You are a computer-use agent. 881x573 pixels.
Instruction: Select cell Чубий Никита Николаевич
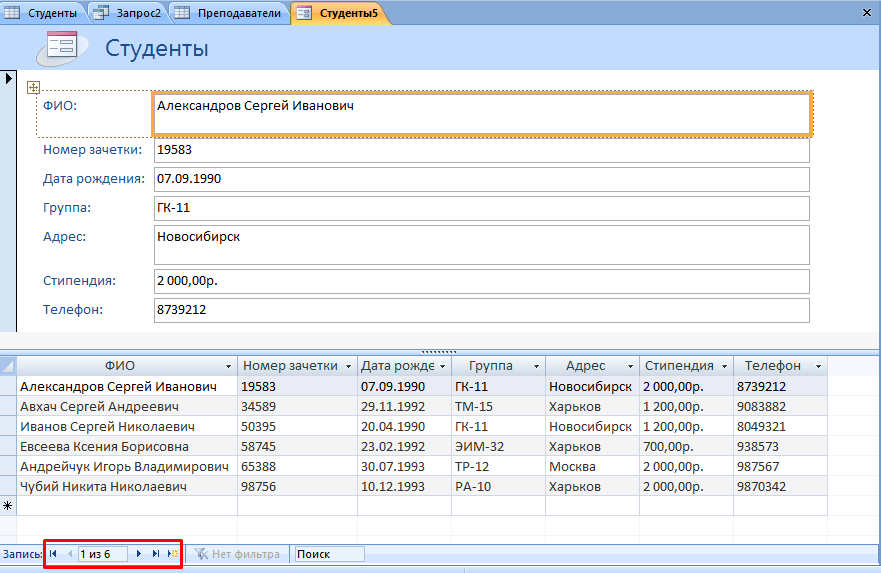click(127, 486)
